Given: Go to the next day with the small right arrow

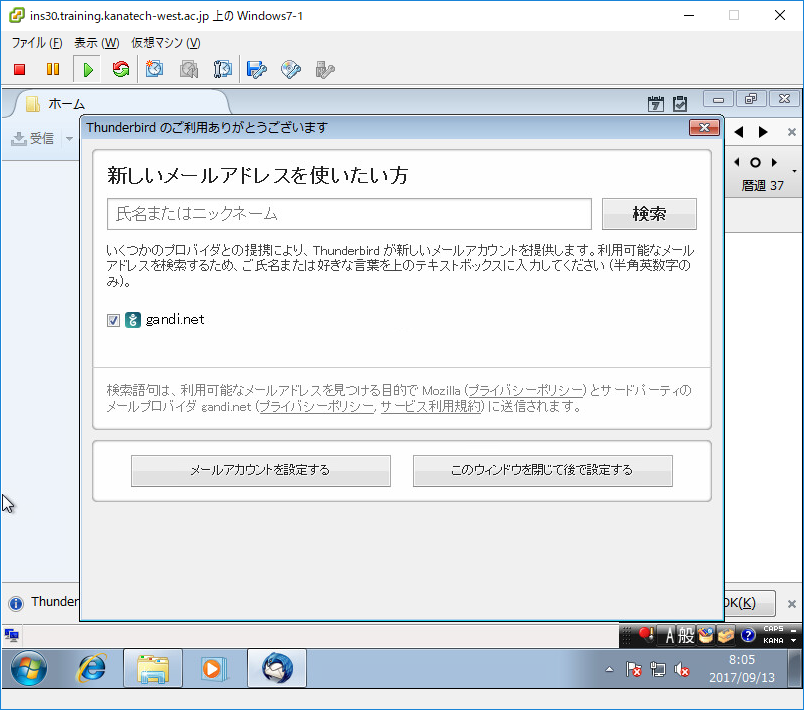Looking at the screenshot, I should pos(774,163).
